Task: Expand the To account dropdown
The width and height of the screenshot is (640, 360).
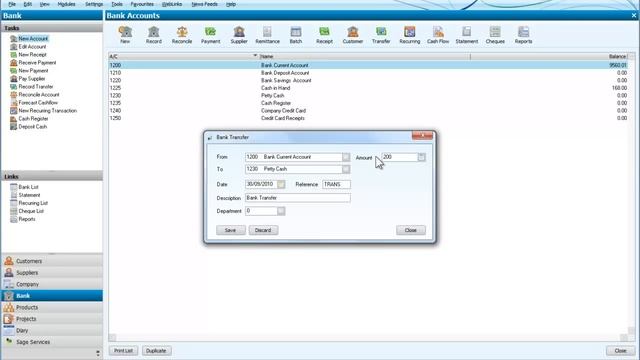Action: click(346, 169)
